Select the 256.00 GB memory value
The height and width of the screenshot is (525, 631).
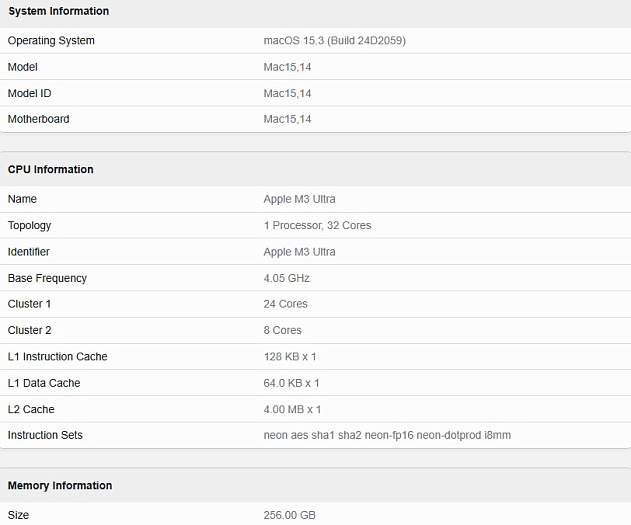click(x=289, y=515)
